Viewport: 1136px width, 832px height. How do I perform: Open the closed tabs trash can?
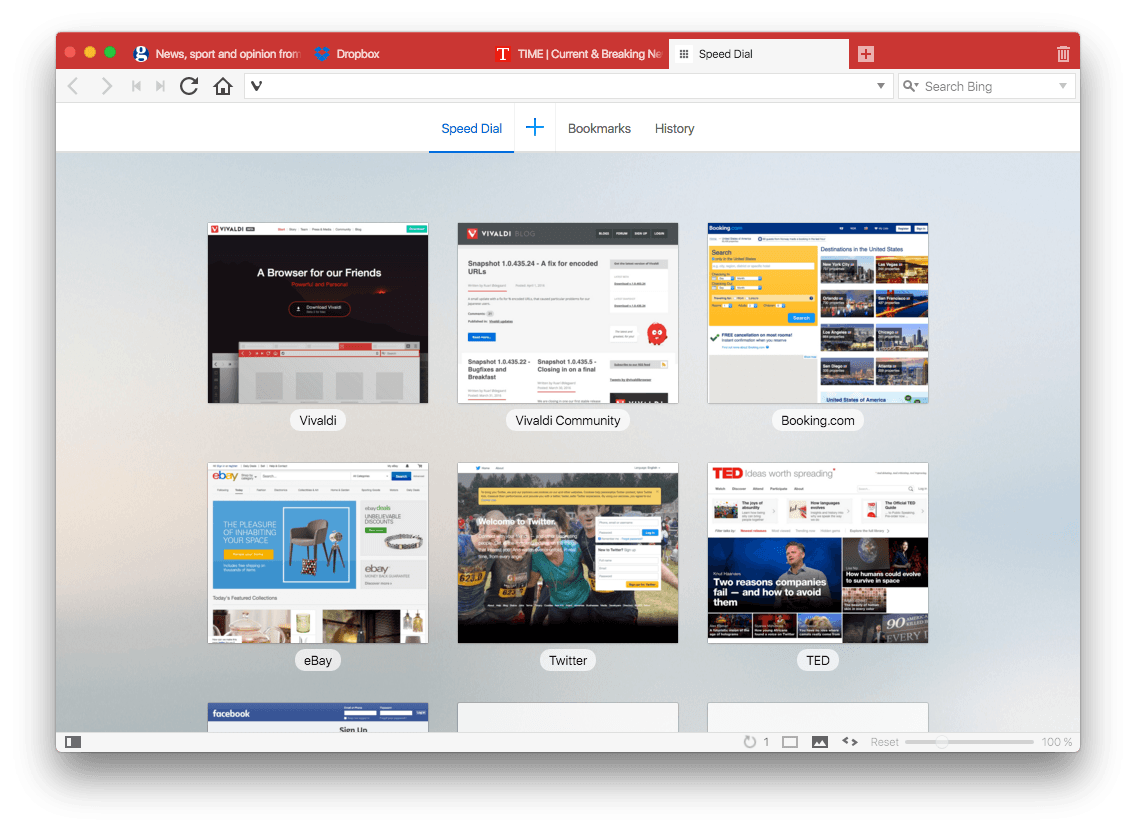[x=1063, y=54]
